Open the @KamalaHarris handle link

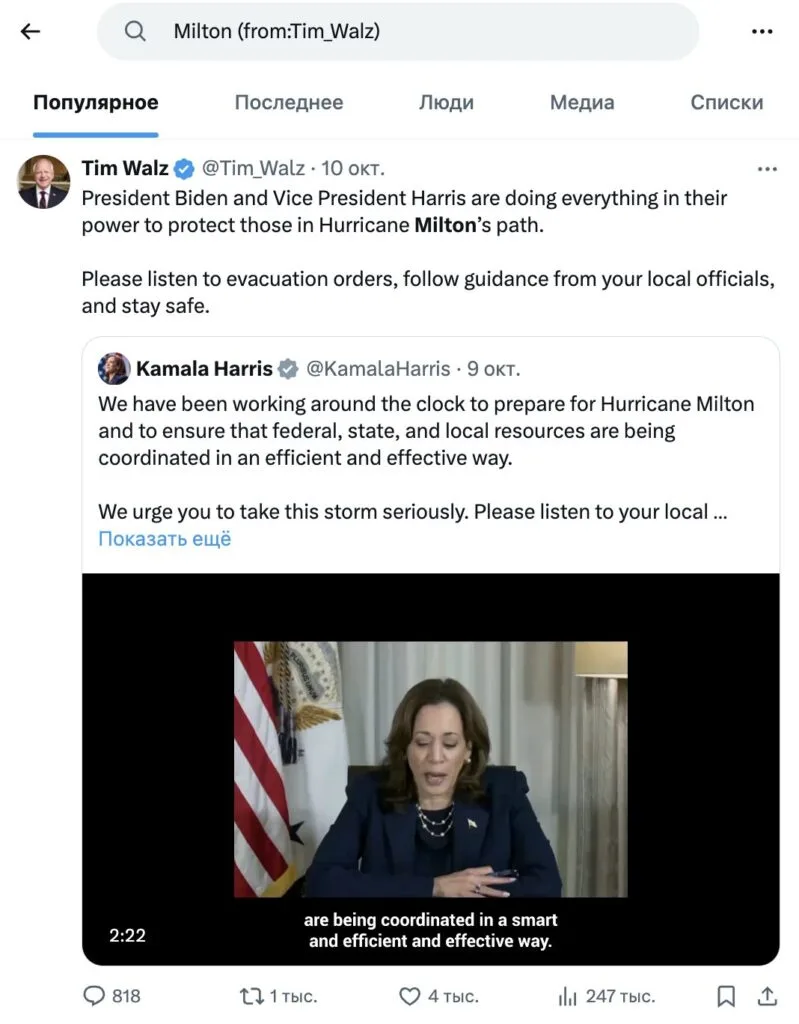(x=378, y=369)
